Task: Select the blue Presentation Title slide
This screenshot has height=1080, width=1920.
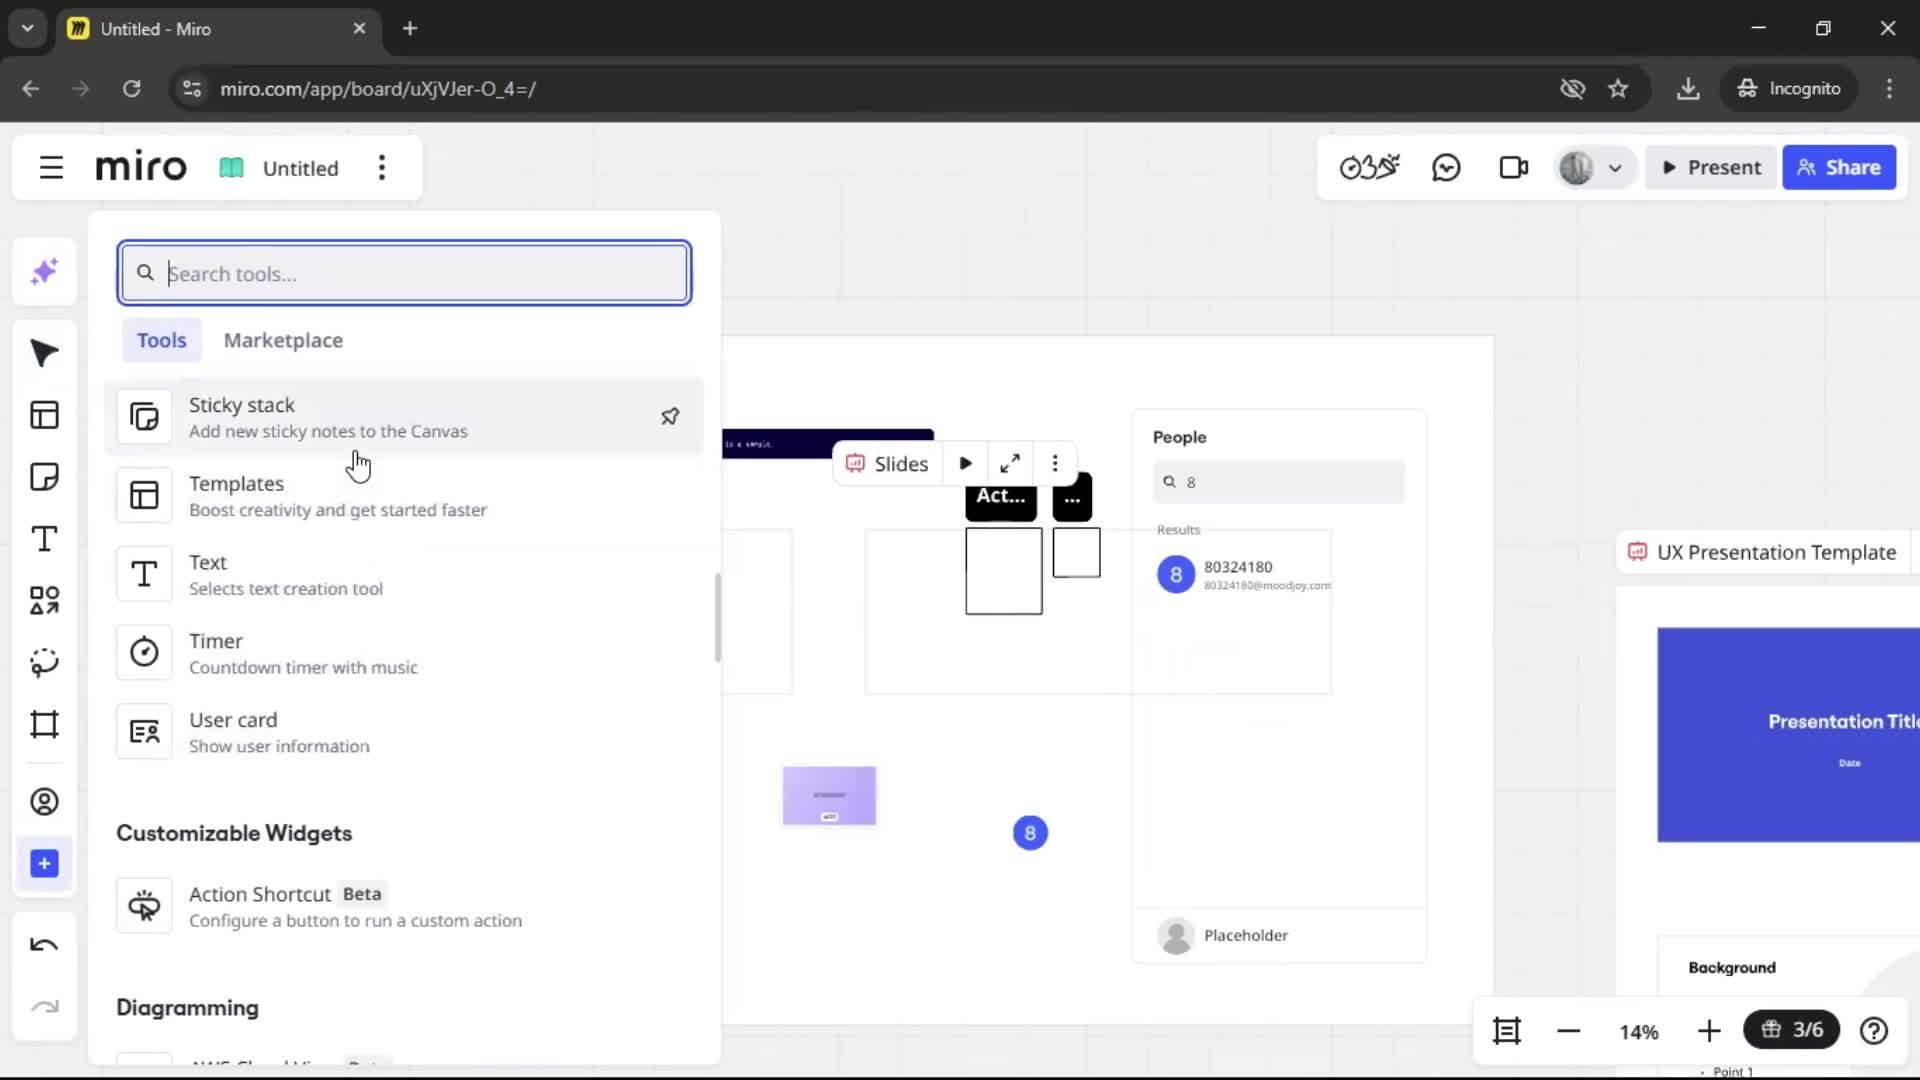Action: coord(1788,735)
